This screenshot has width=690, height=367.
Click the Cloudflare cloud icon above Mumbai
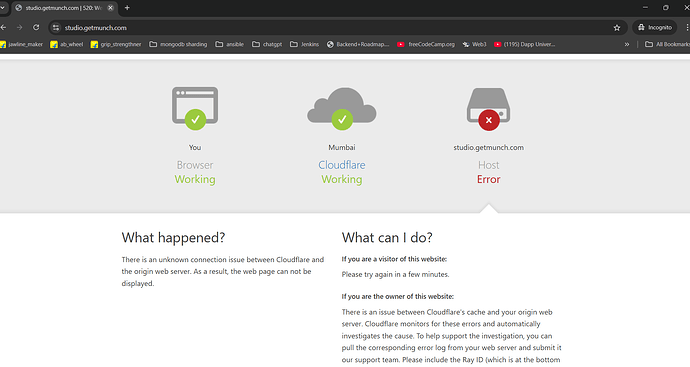pos(341,108)
